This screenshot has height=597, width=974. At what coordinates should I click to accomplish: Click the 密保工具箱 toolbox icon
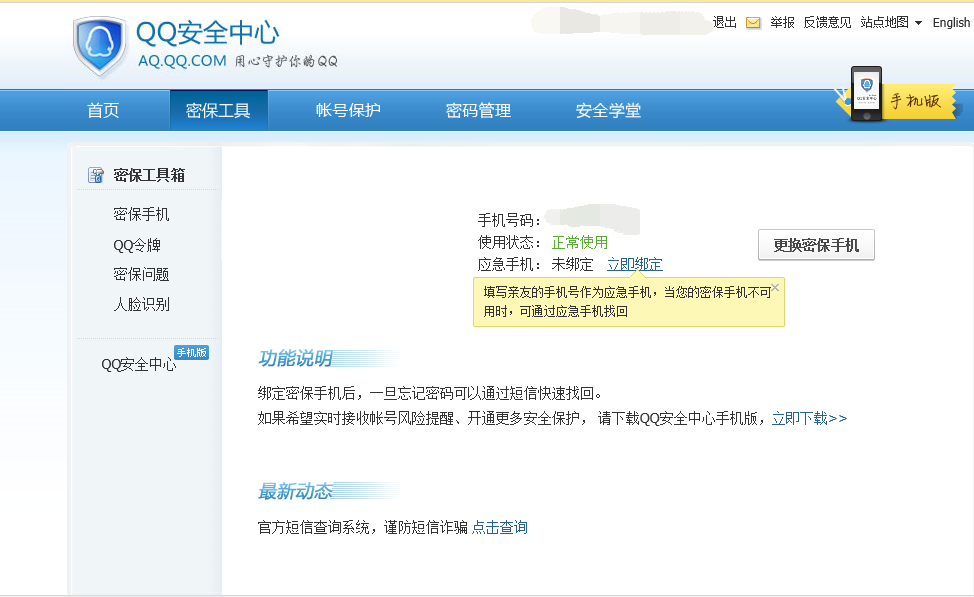96,175
